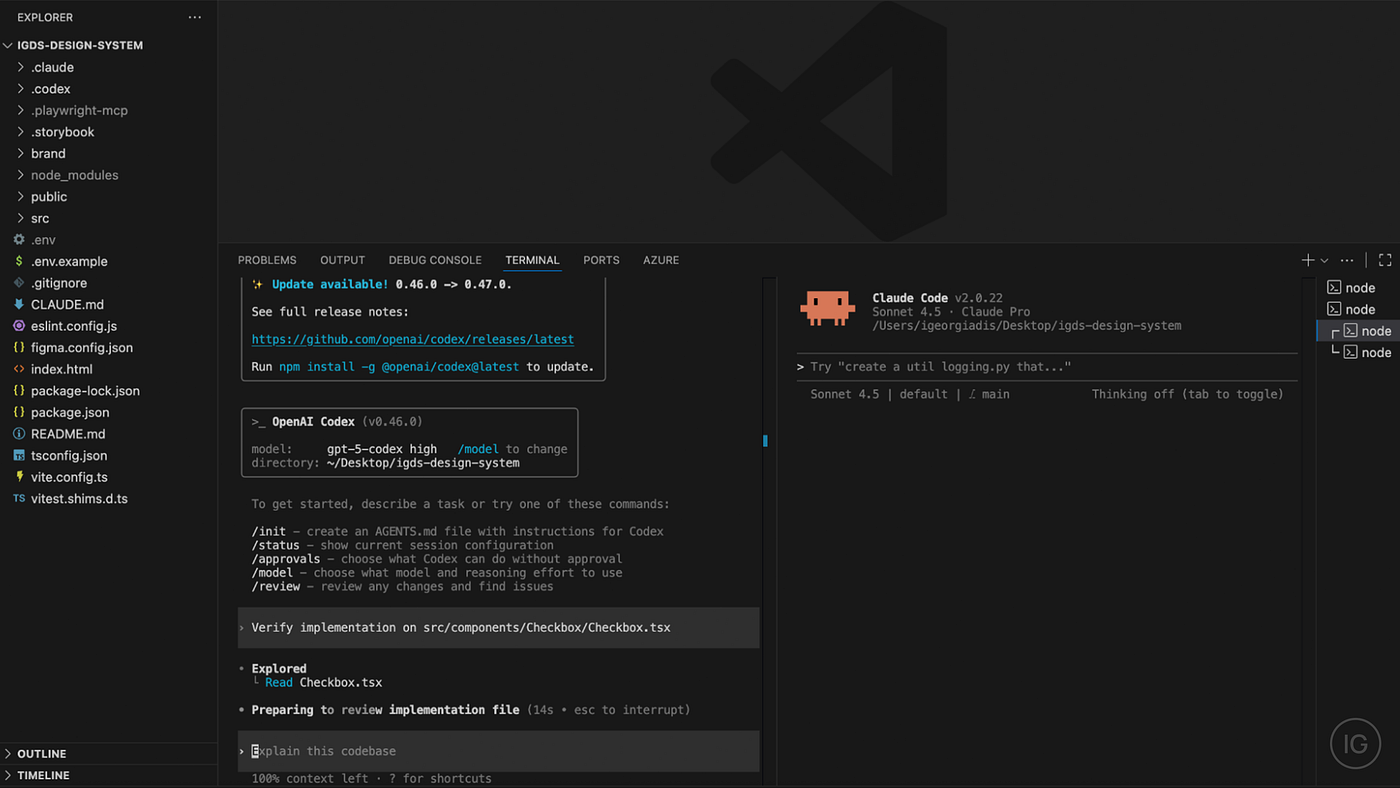Screen dimensions: 1400x788
Task: Switch to the PROBLEMS tab
Action: coord(267,260)
